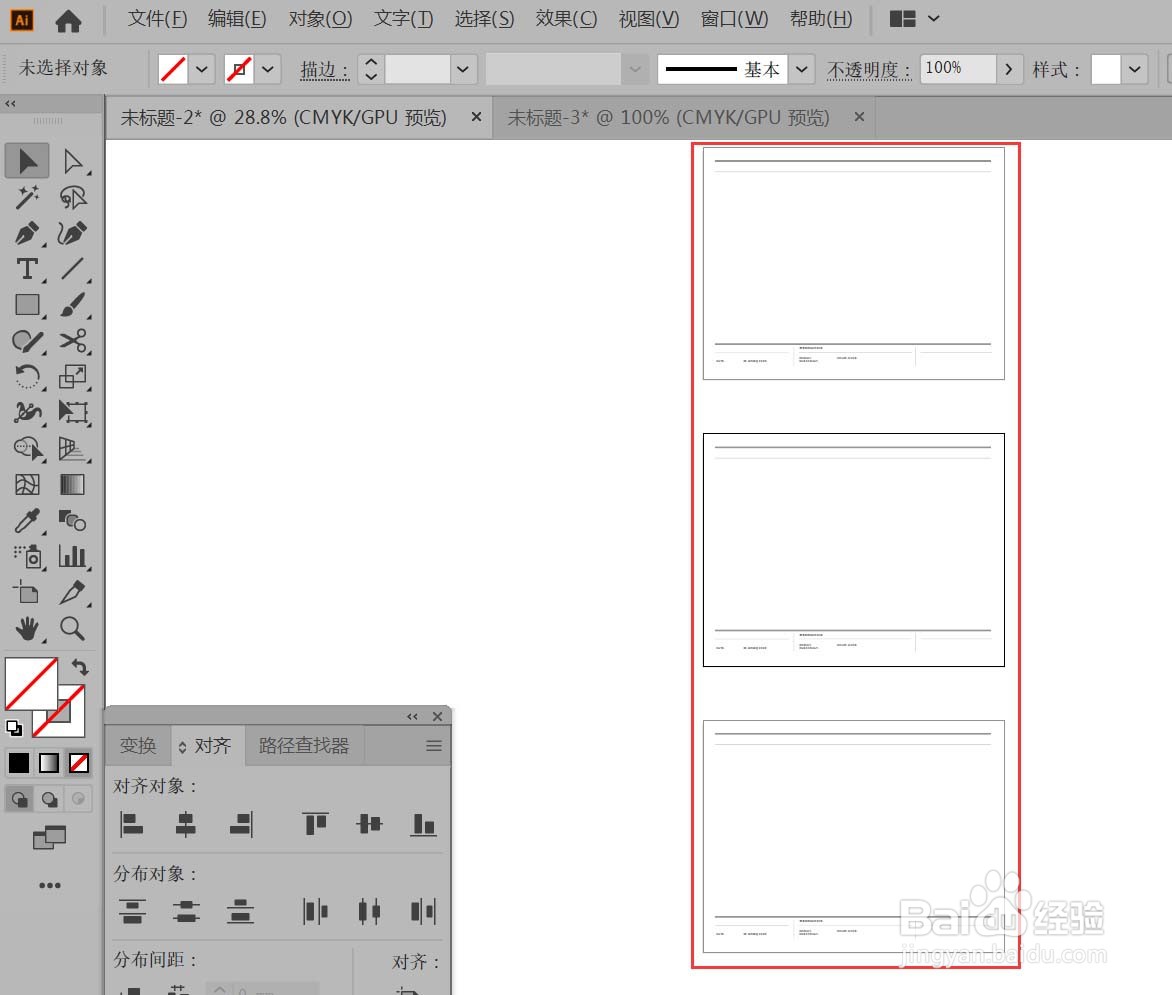Switch to 路径查找器 panel tab
The height and width of the screenshot is (995, 1172).
[304, 745]
